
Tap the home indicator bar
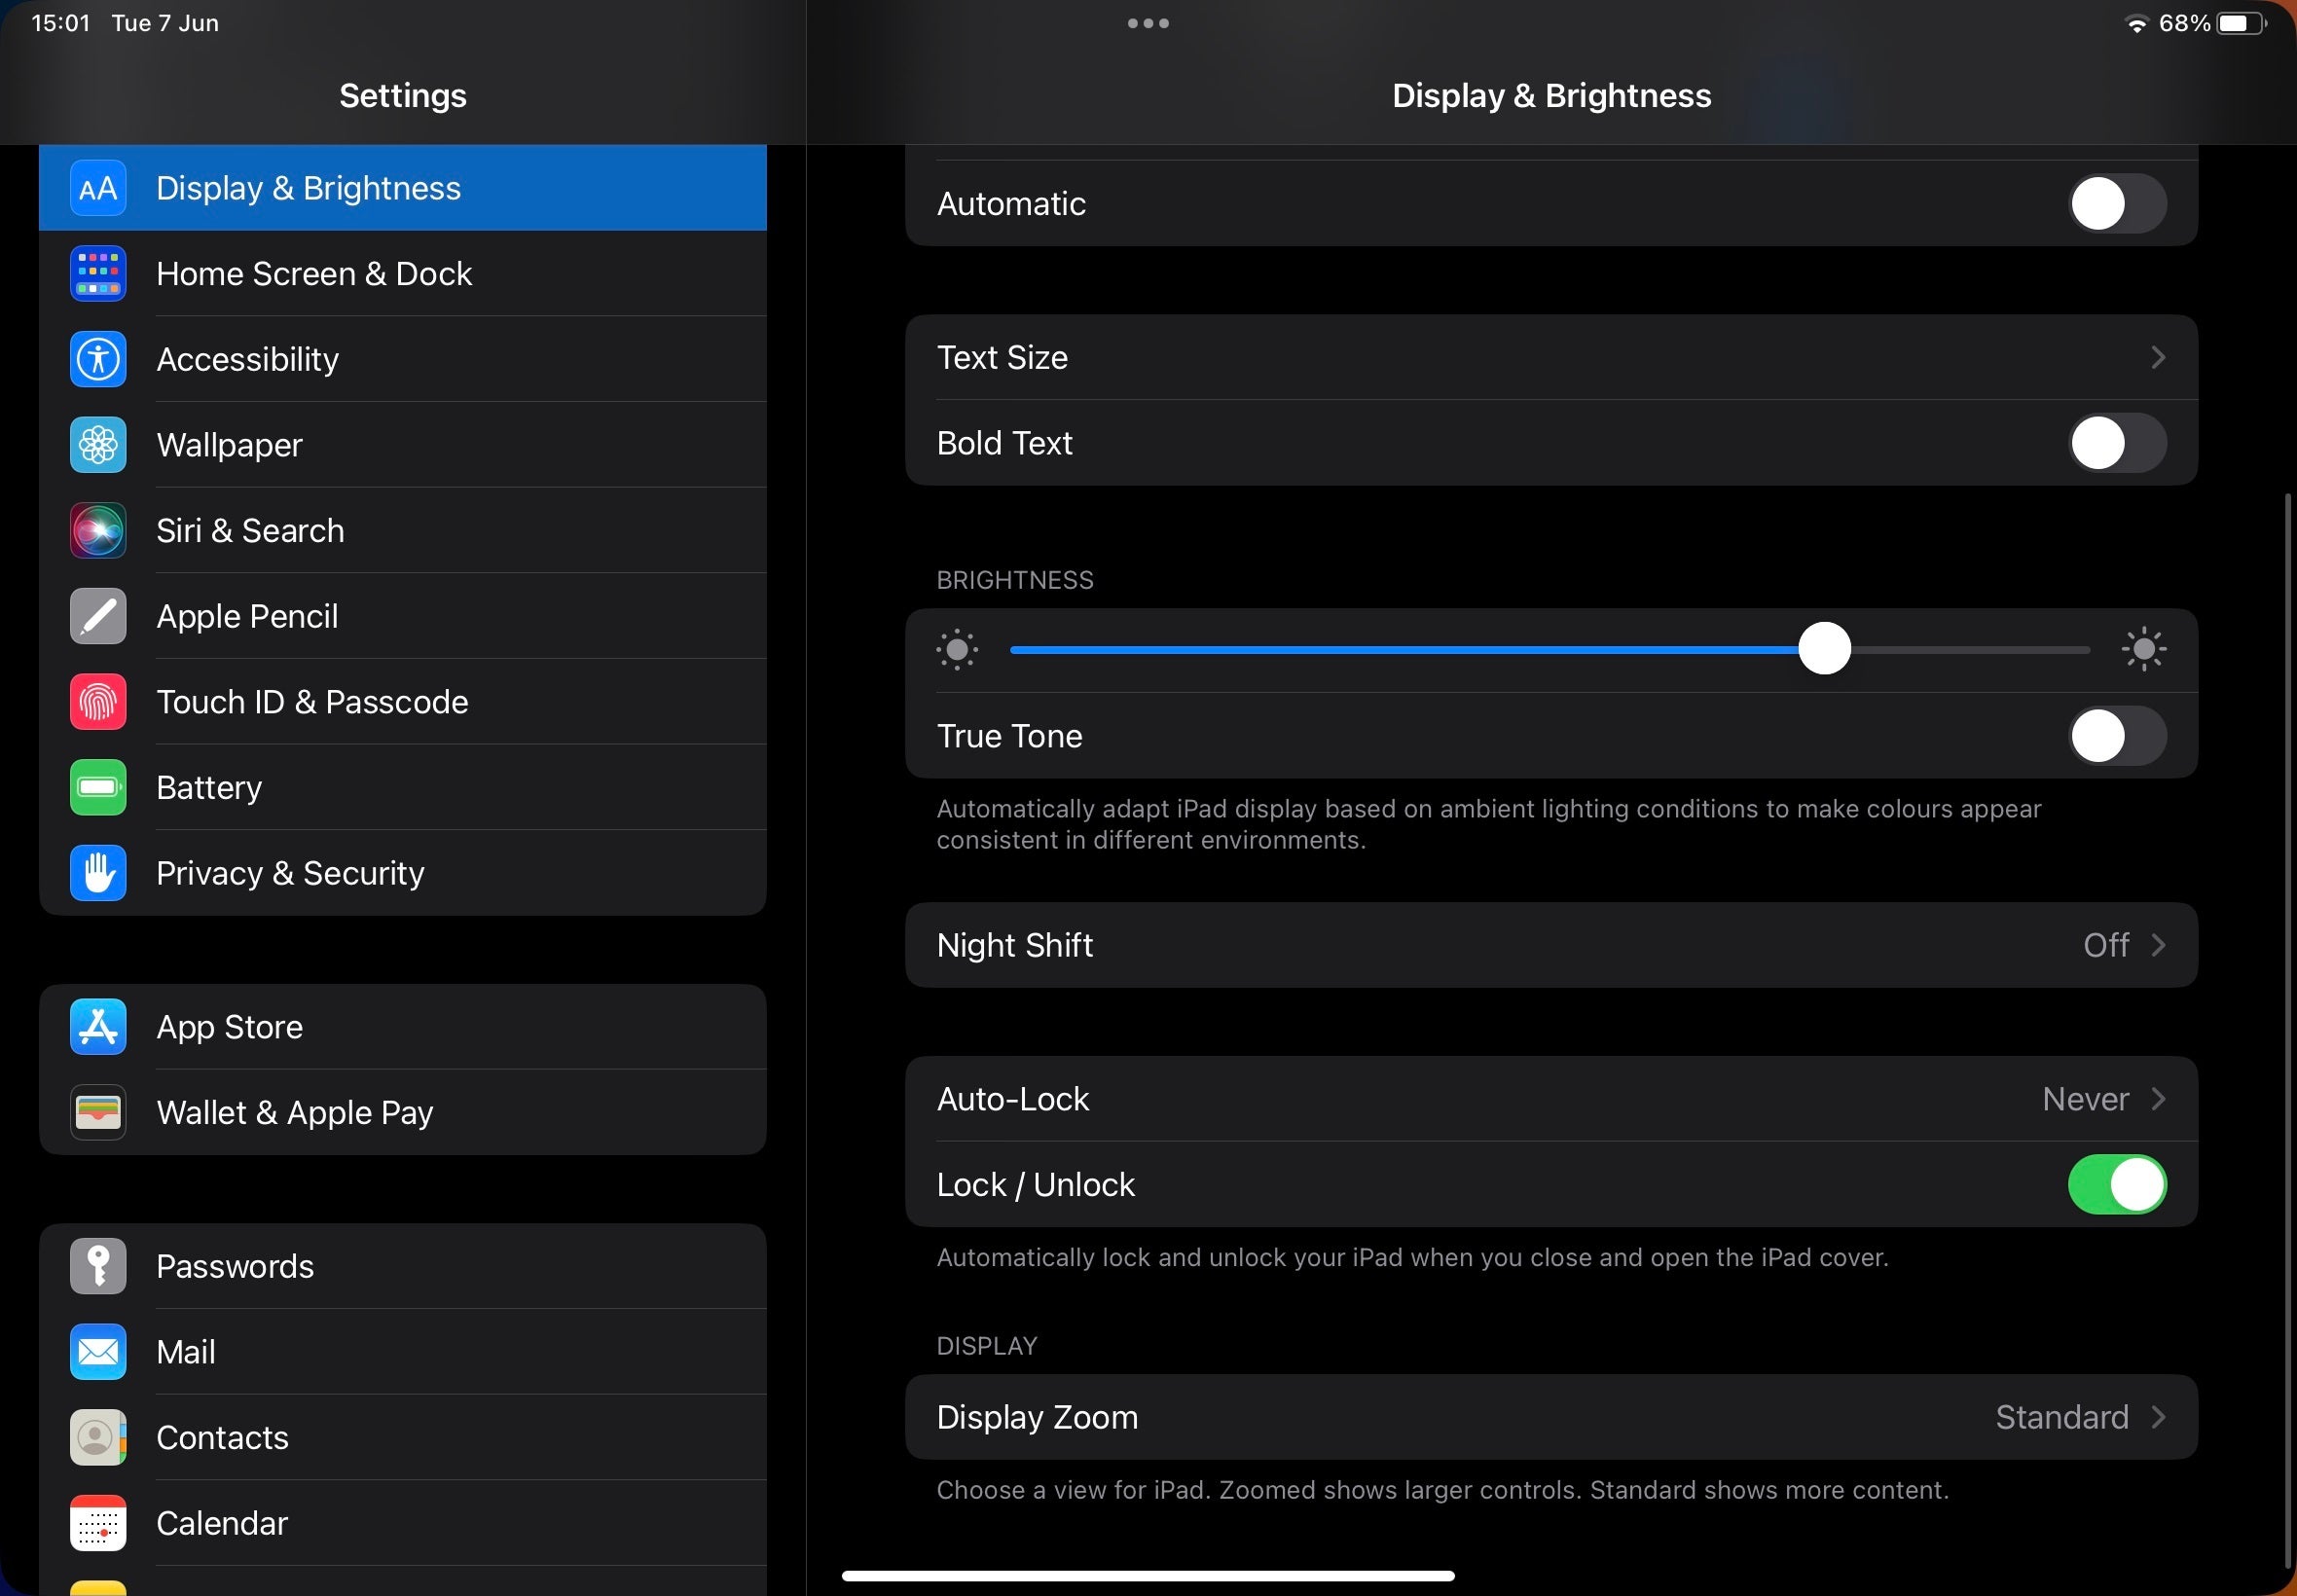(1148, 1576)
